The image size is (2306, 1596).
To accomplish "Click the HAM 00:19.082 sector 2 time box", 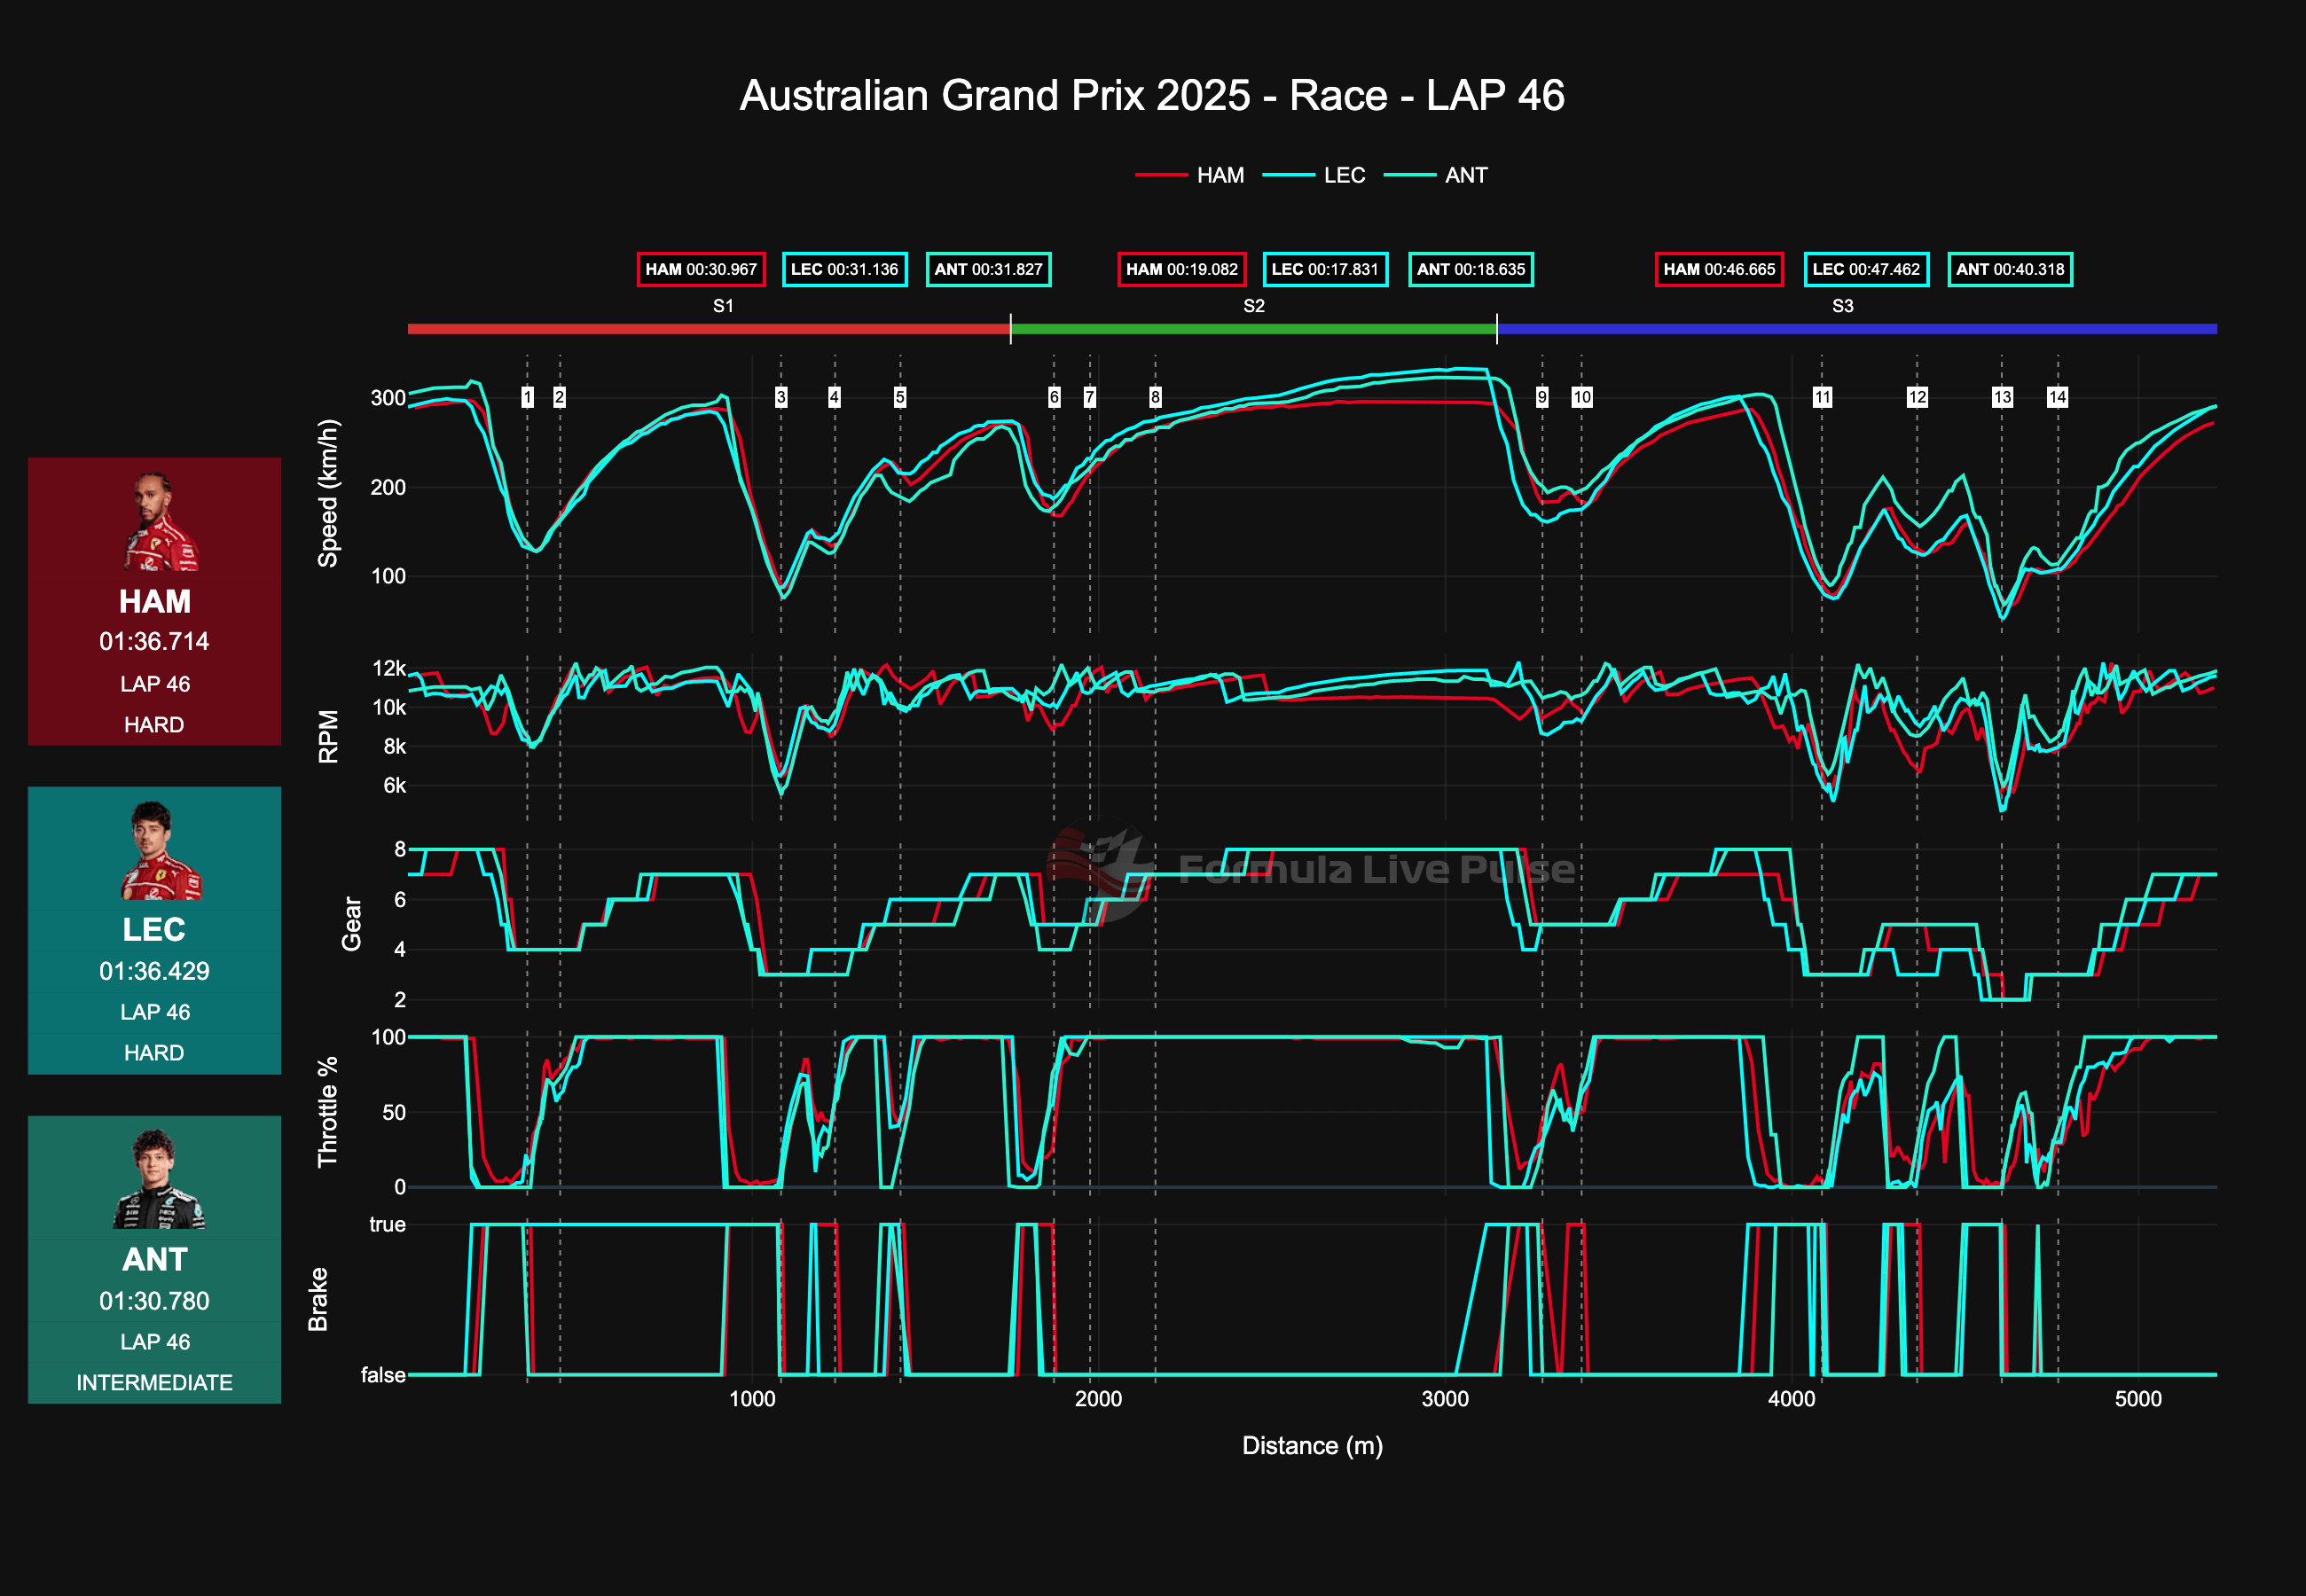I will 1182,269.
